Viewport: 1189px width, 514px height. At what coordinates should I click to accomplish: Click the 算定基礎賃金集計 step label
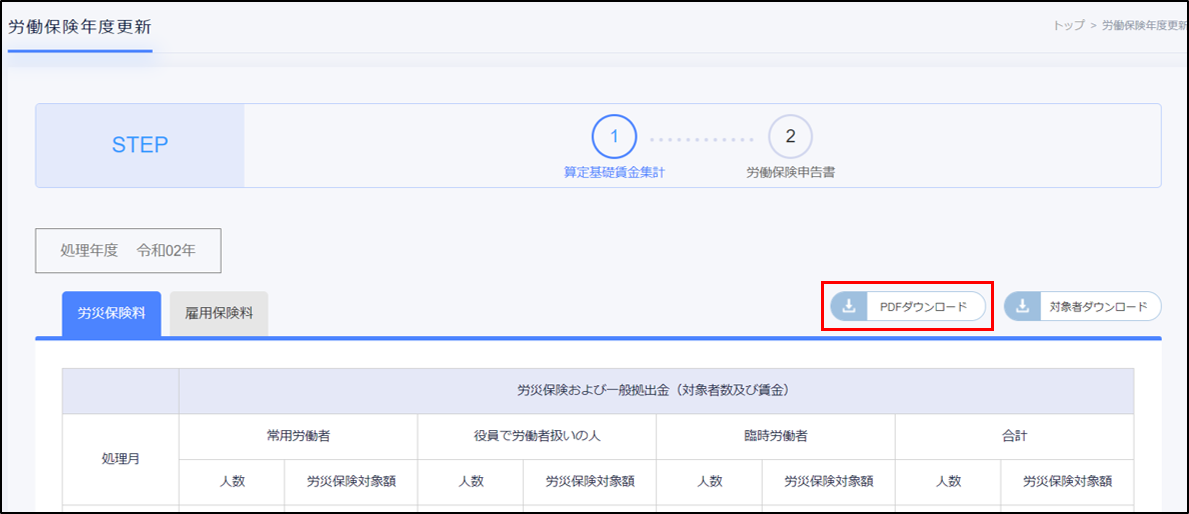pyautogui.click(x=614, y=172)
